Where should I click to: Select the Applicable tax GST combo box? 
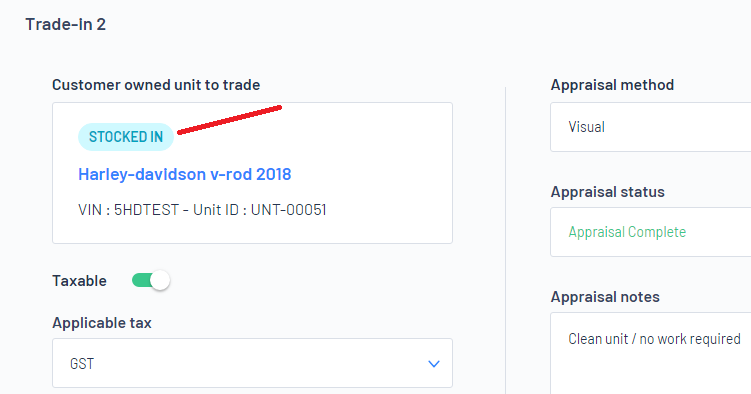(x=252, y=363)
